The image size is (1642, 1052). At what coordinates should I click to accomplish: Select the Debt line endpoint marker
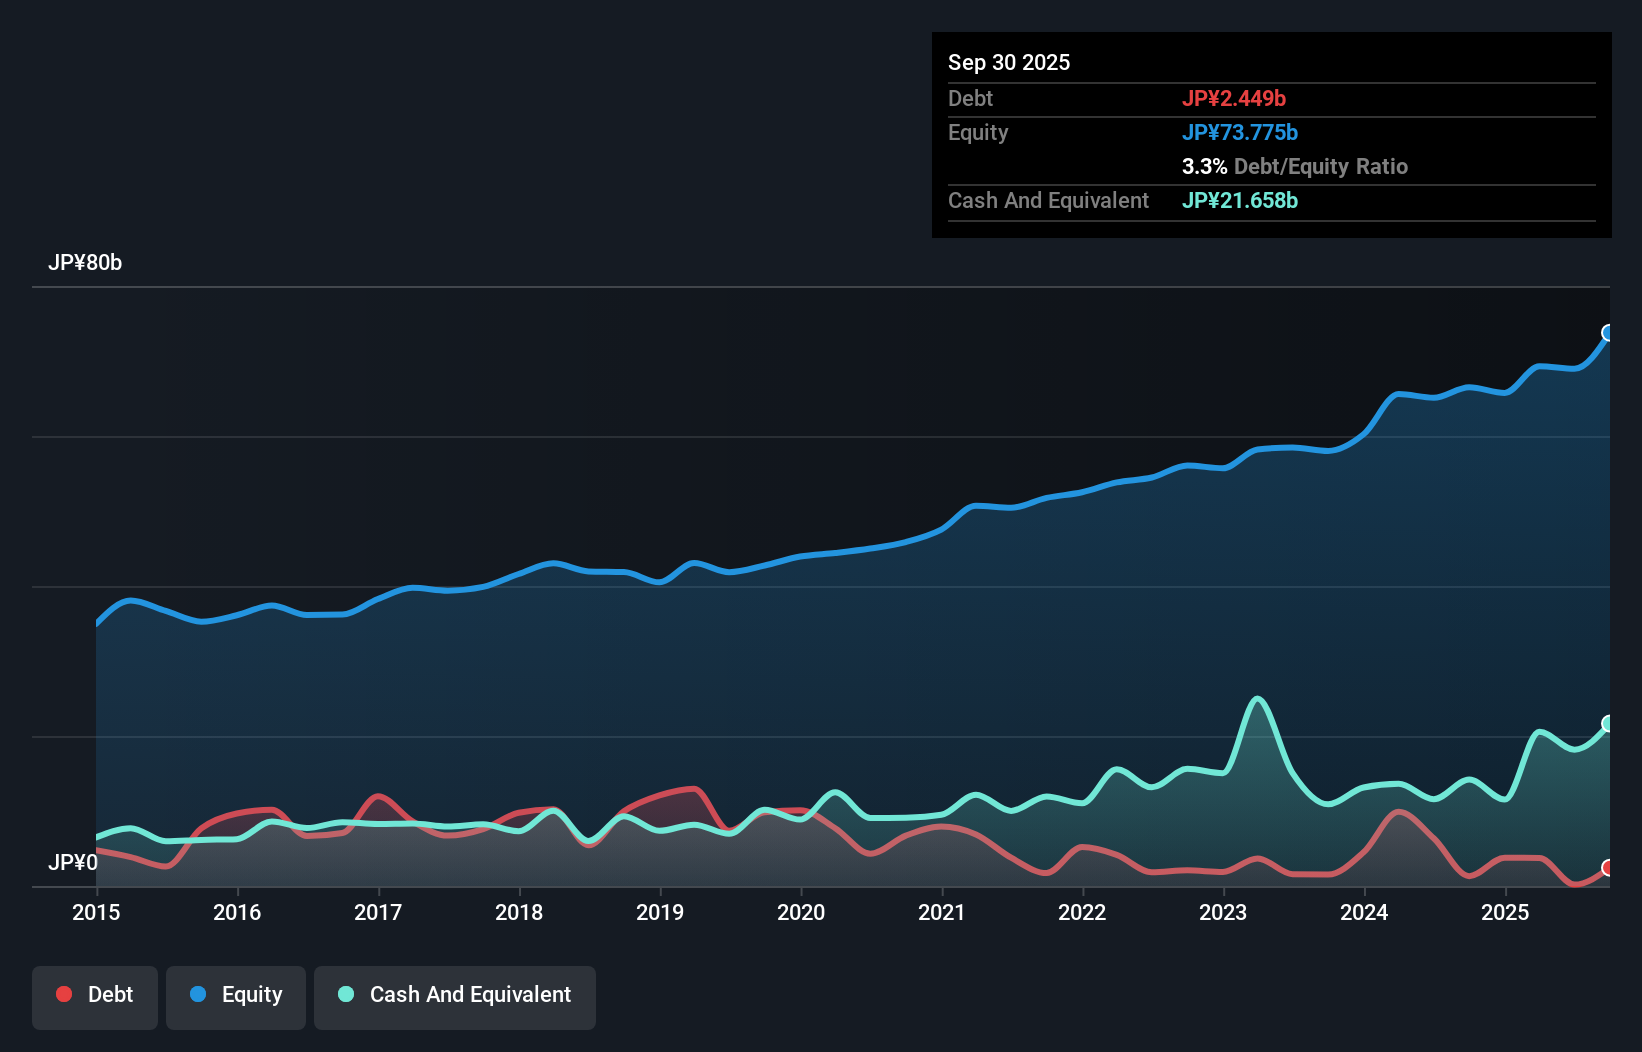pos(1608,869)
